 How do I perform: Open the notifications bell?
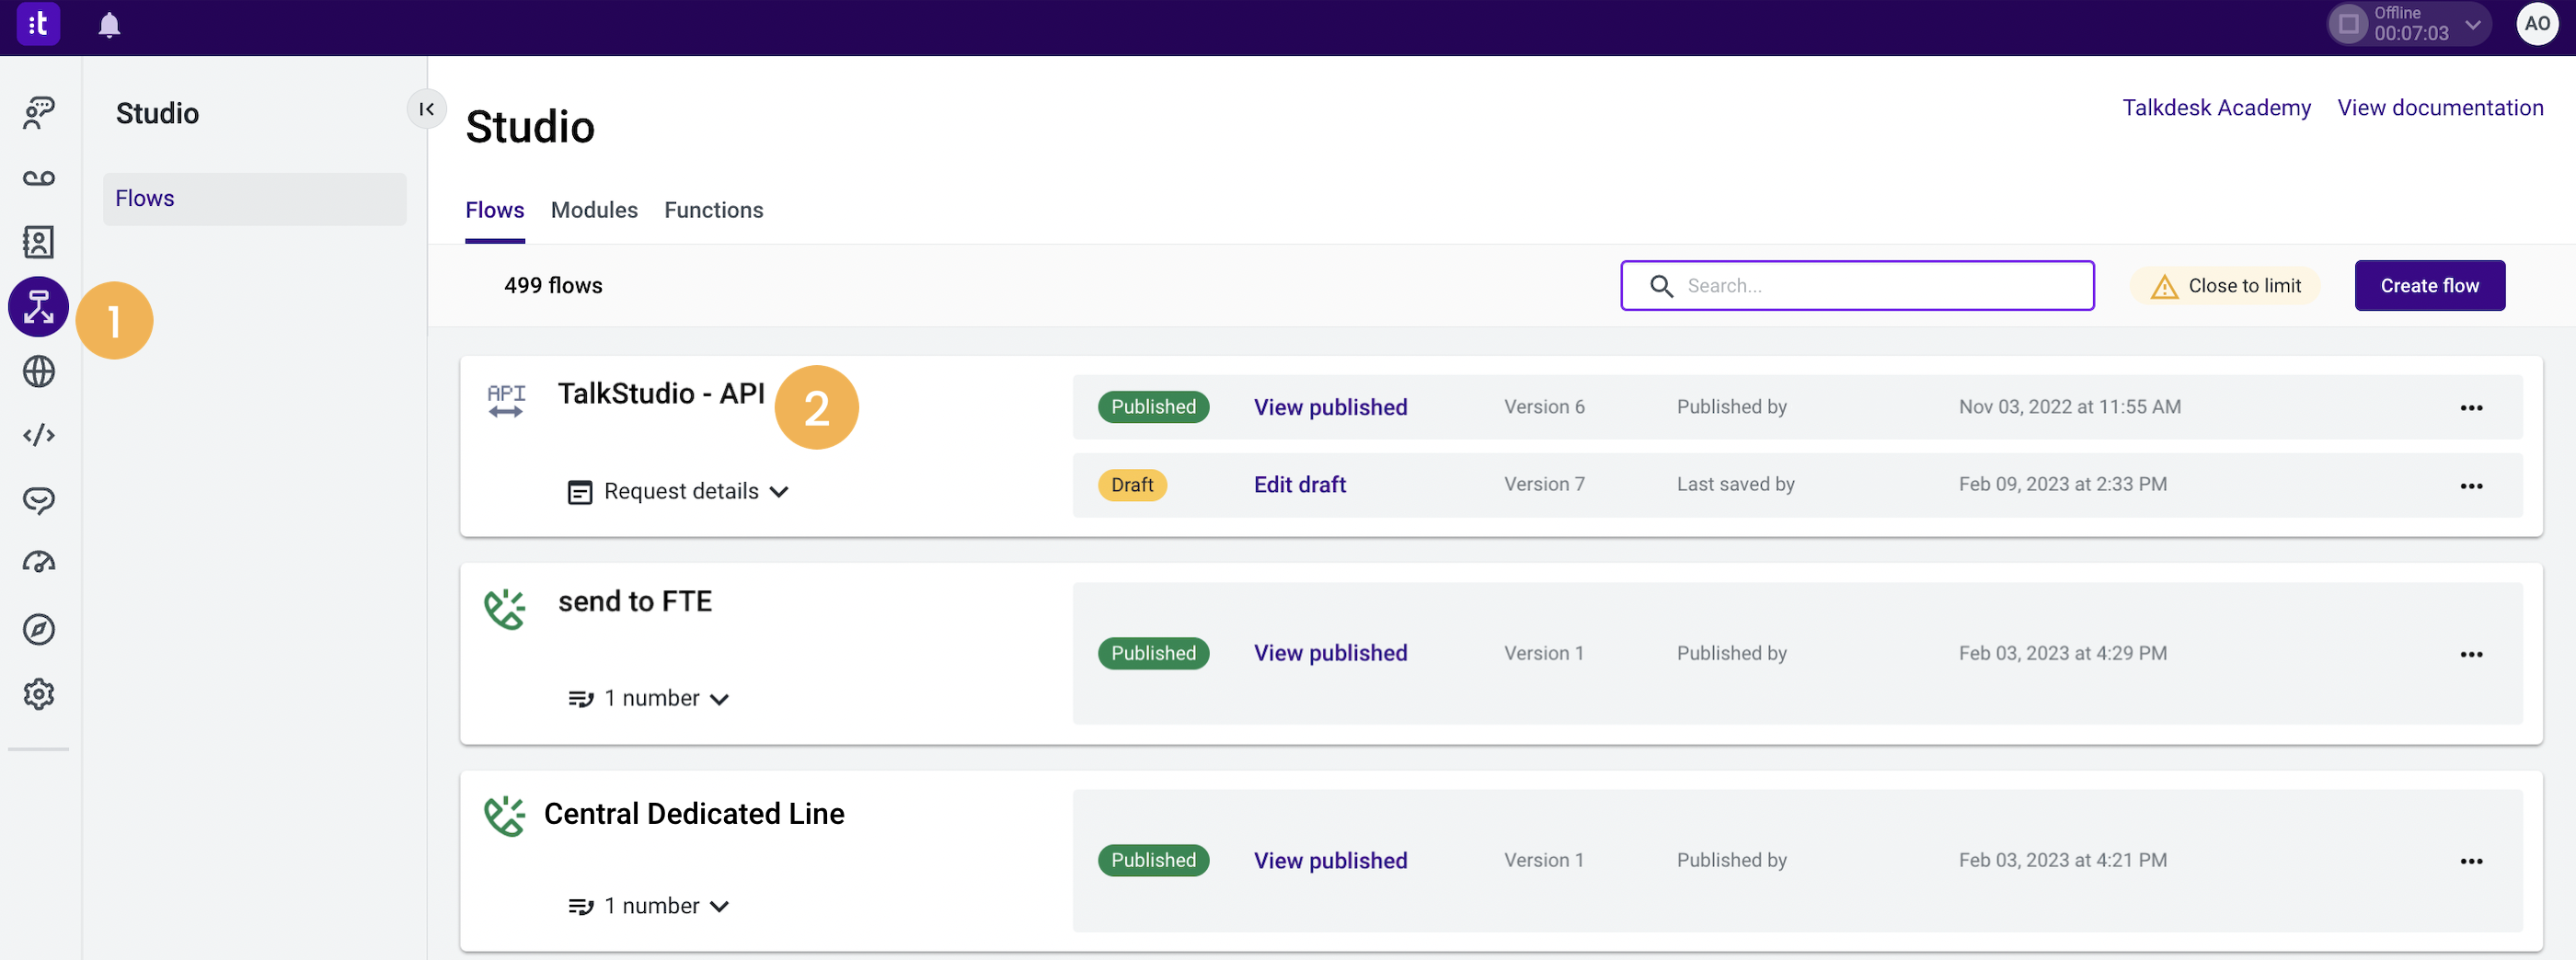[109, 25]
